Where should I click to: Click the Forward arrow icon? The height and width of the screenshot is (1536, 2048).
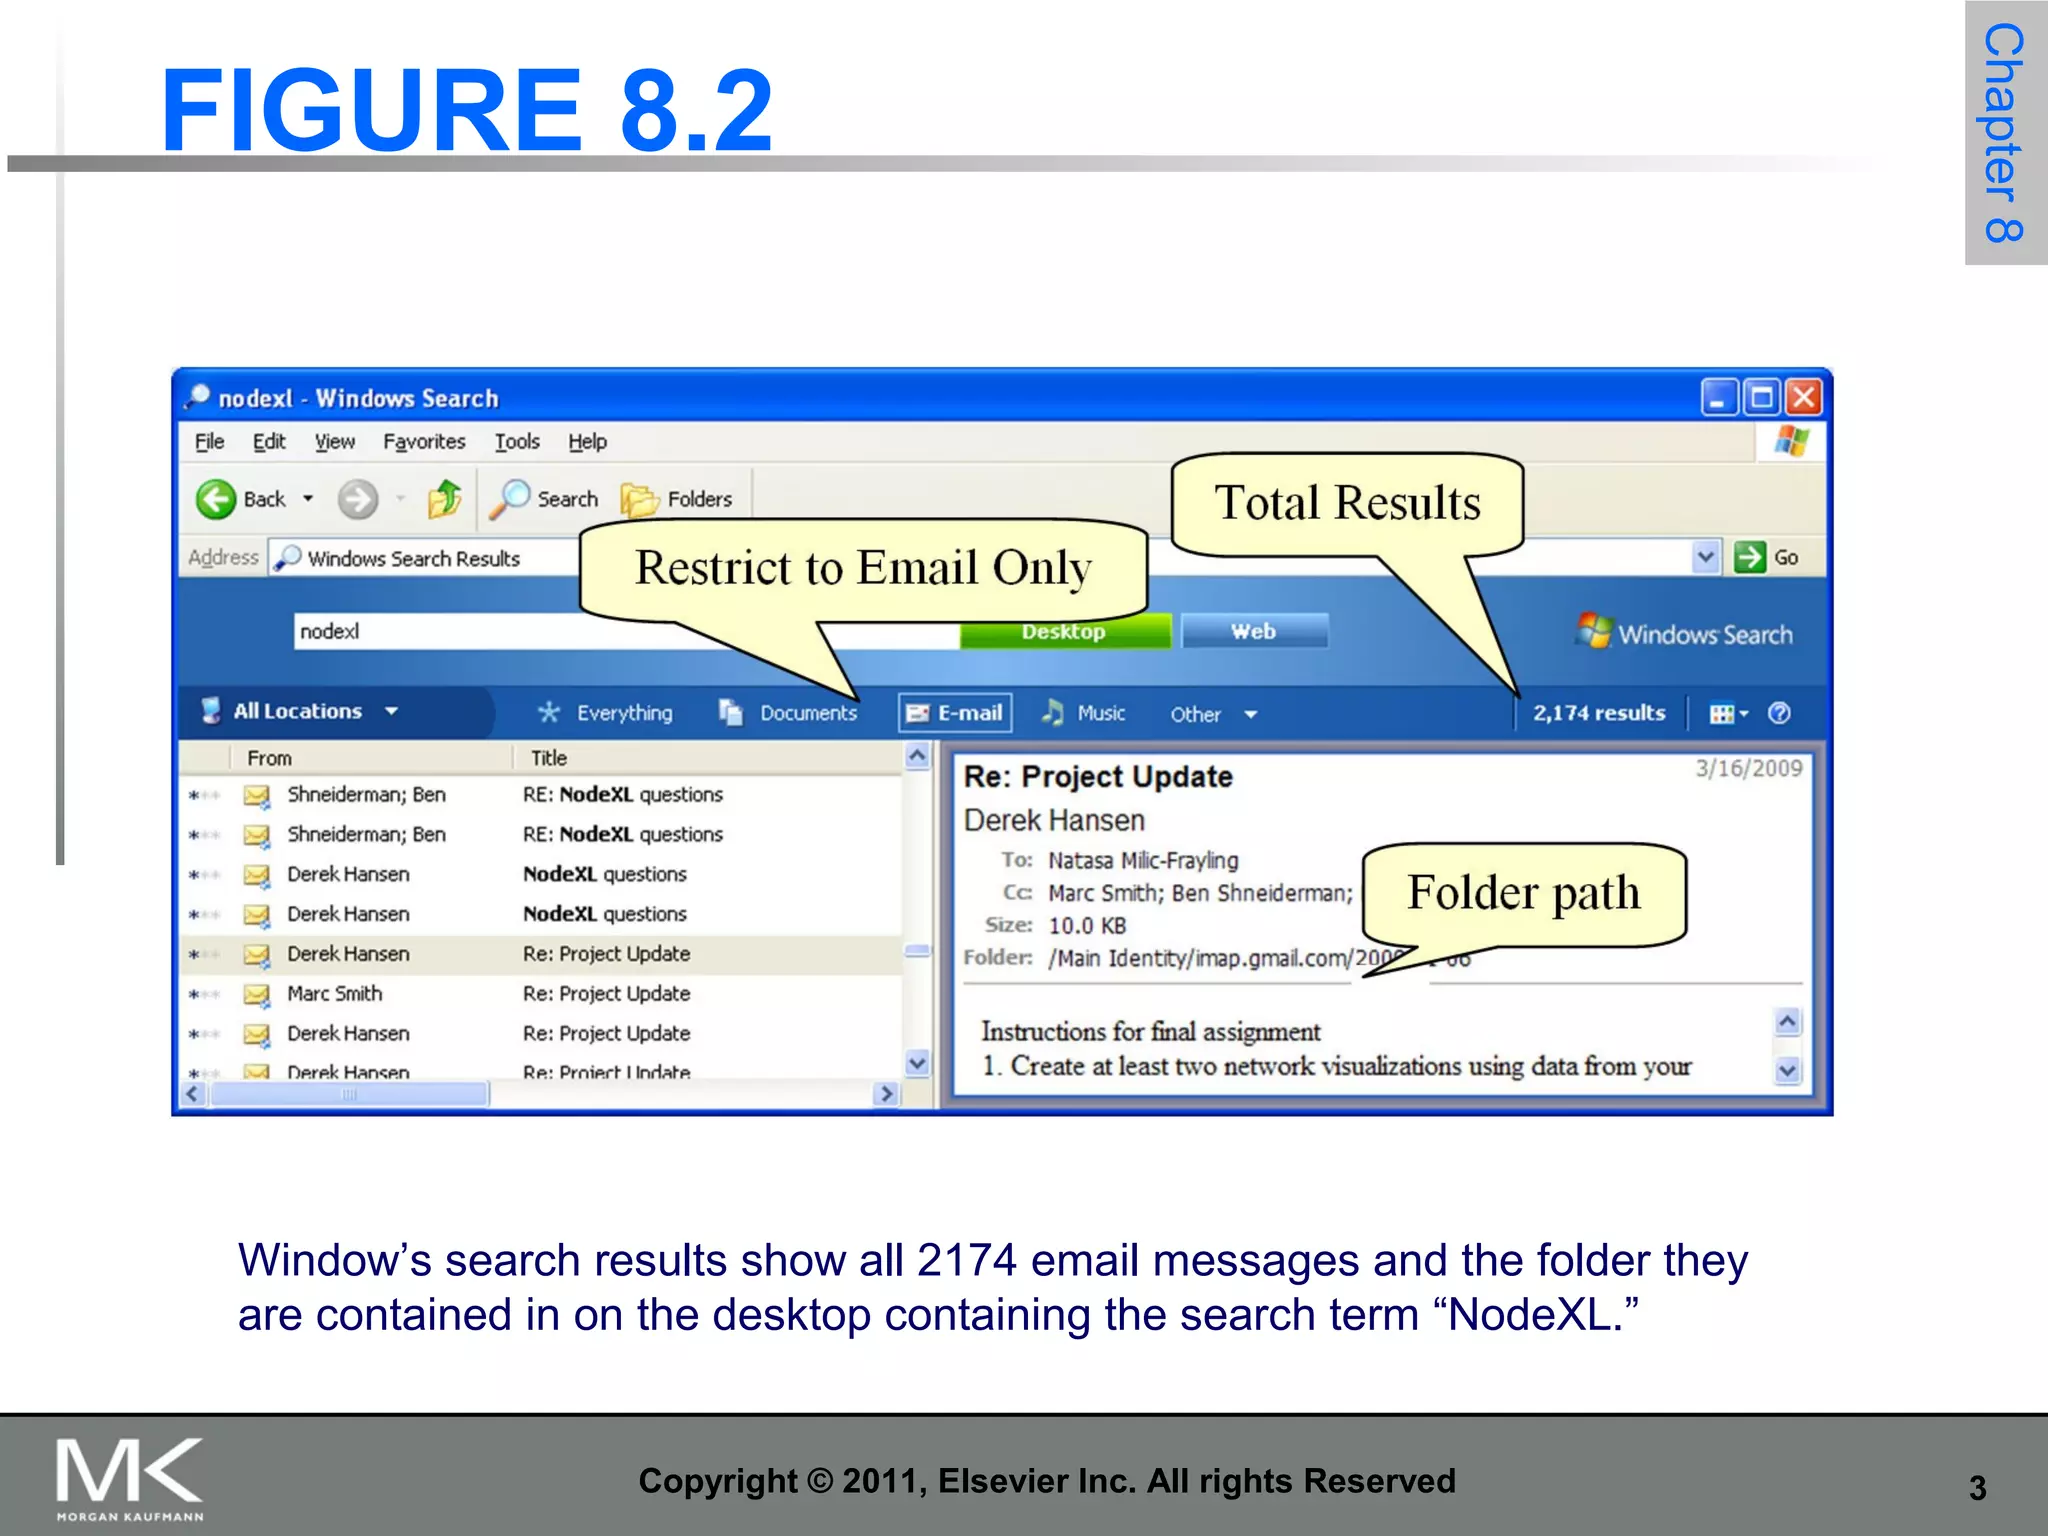click(x=357, y=499)
